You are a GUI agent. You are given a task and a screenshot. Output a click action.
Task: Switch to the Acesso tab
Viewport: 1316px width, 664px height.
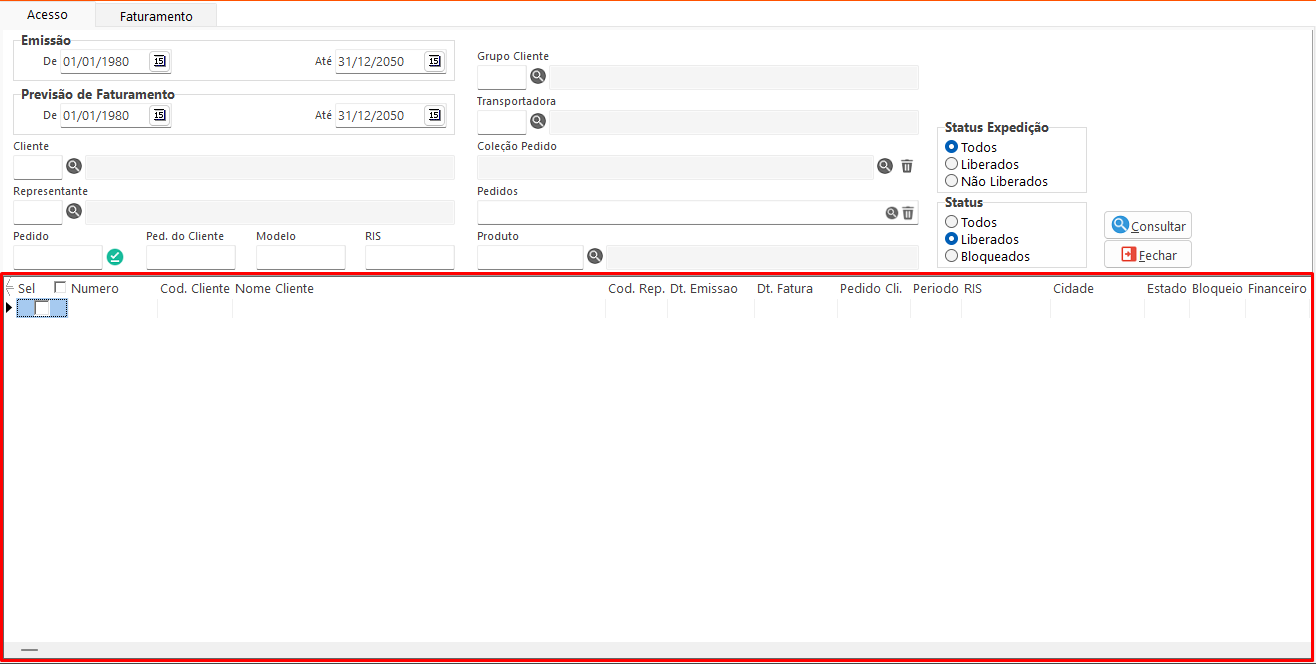(x=47, y=15)
